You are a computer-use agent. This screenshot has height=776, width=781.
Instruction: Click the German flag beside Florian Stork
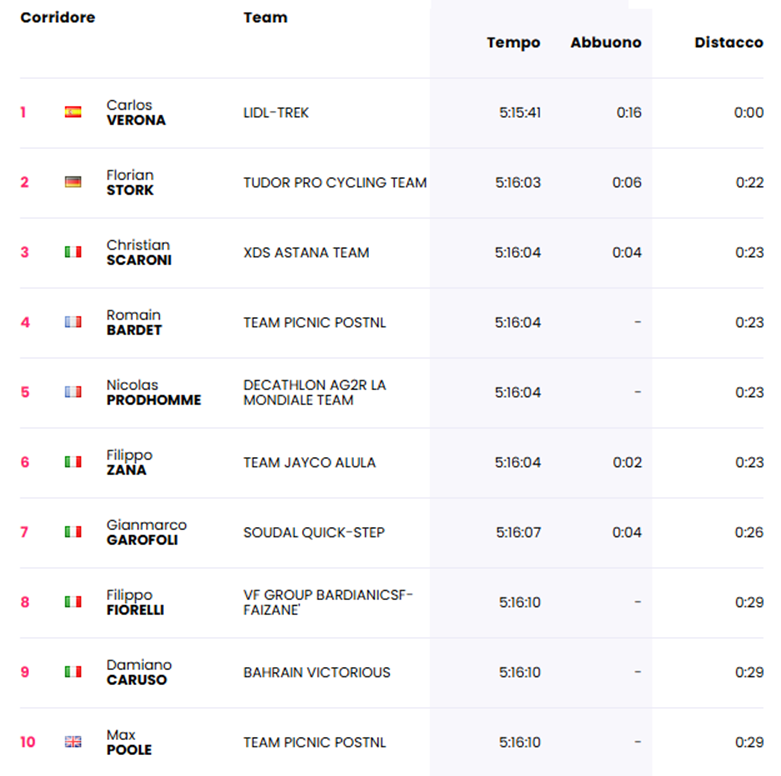73,182
